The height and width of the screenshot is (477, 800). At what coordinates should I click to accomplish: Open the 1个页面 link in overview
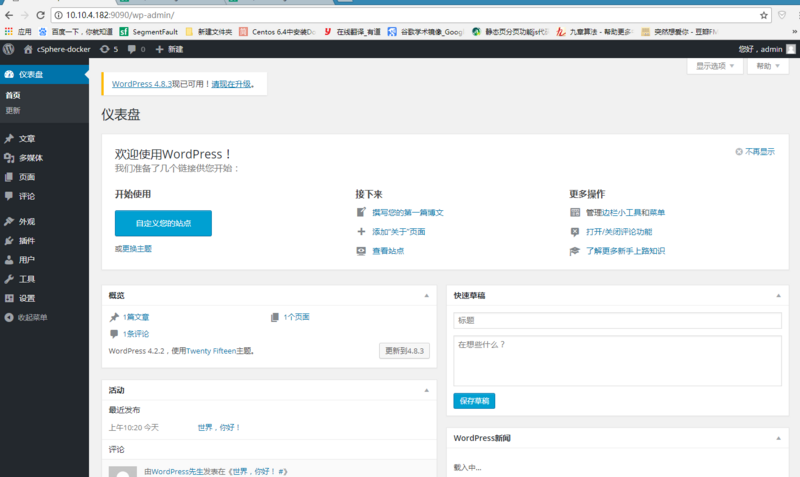296,317
